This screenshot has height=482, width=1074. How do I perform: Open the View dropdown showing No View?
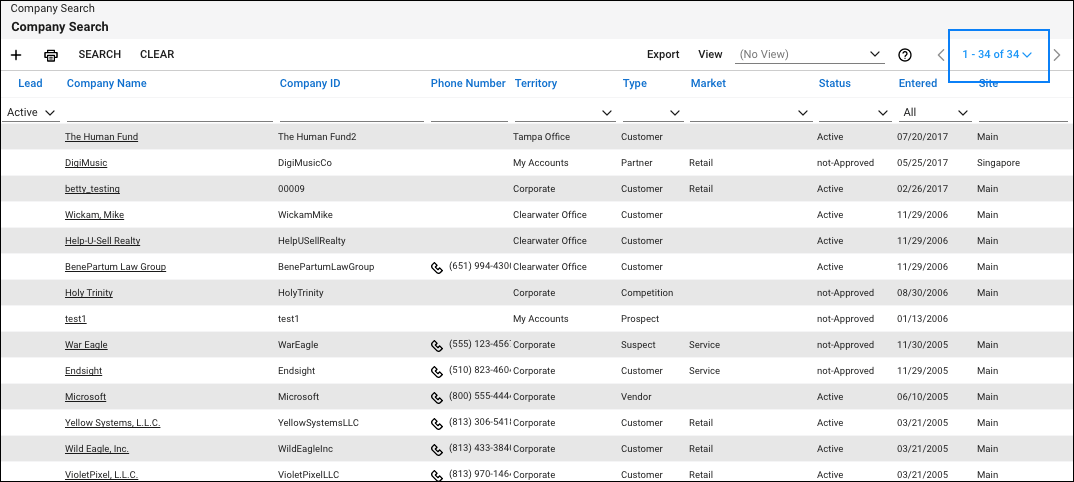pyautogui.click(x=810, y=54)
